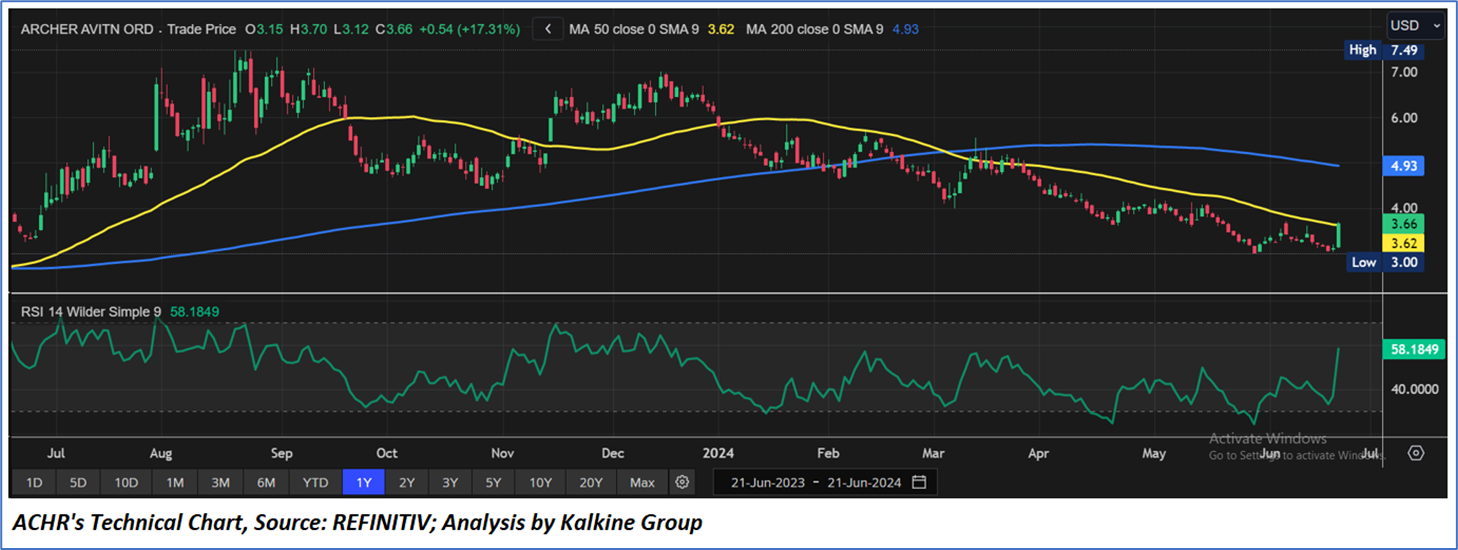This screenshot has height=550, width=1458.
Task: Switch the chart to the 5Y range
Action: click(493, 482)
